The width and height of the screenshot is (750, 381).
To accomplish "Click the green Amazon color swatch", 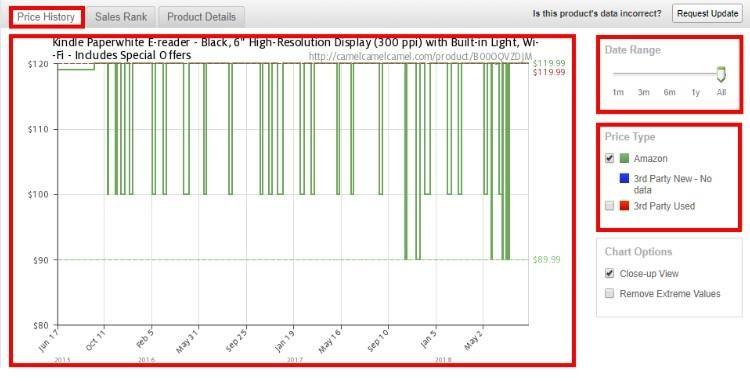I will tap(624, 158).
